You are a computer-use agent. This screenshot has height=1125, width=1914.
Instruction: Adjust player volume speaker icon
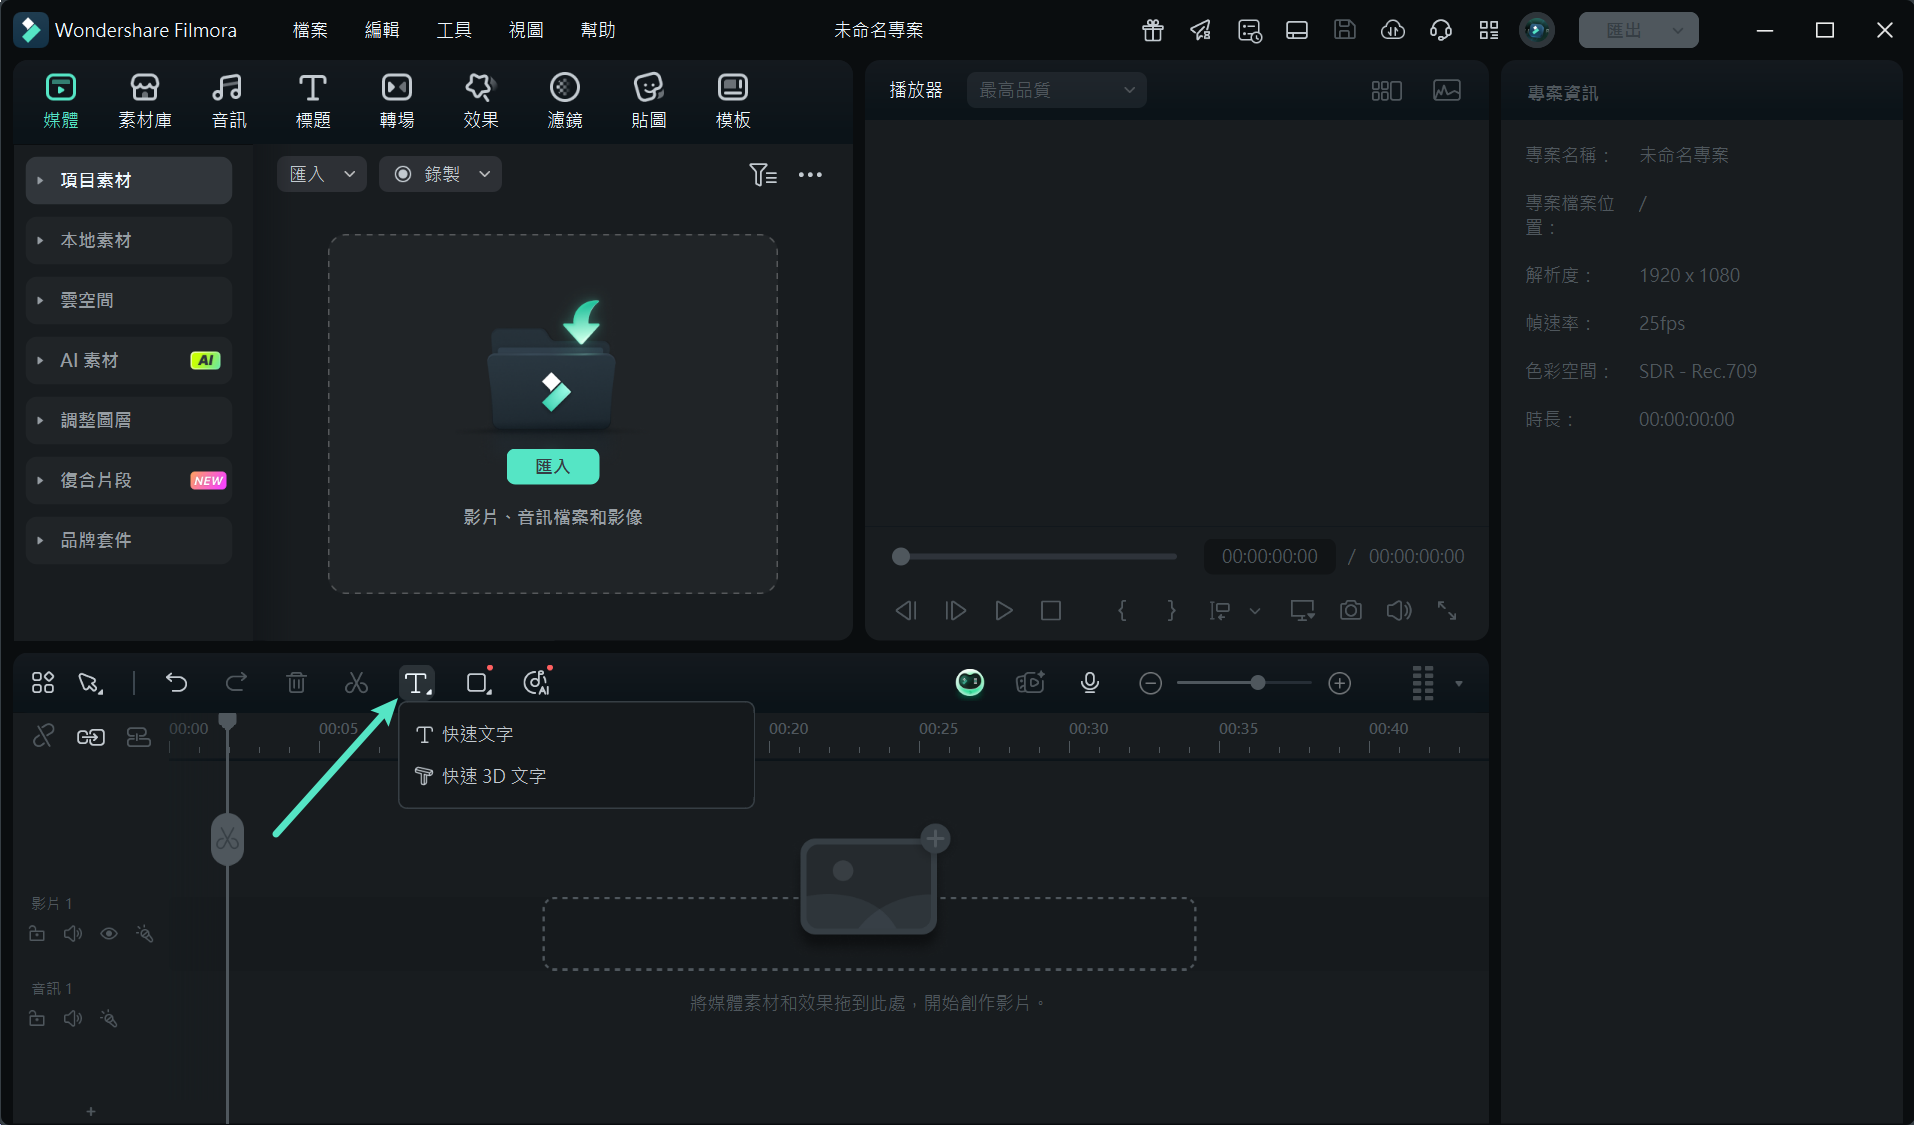click(x=1399, y=610)
